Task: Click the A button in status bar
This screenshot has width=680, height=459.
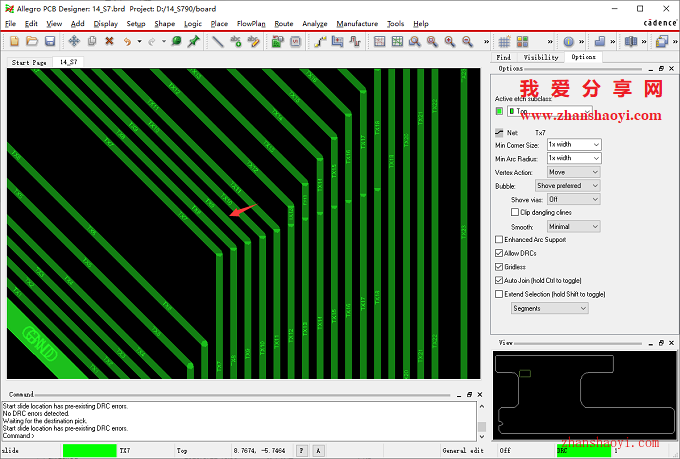Action: [318, 451]
